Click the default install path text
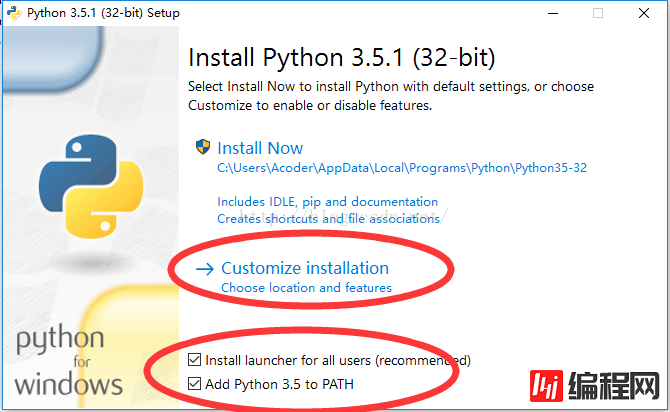 [402, 168]
